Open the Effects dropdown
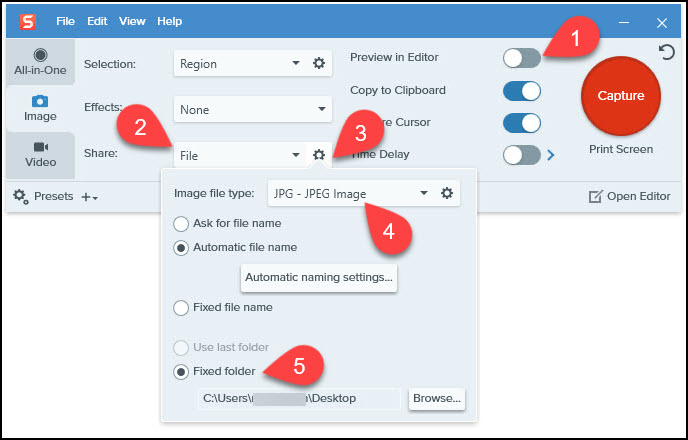The height and width of the screenshot is (440, 688). pos(252,109)
